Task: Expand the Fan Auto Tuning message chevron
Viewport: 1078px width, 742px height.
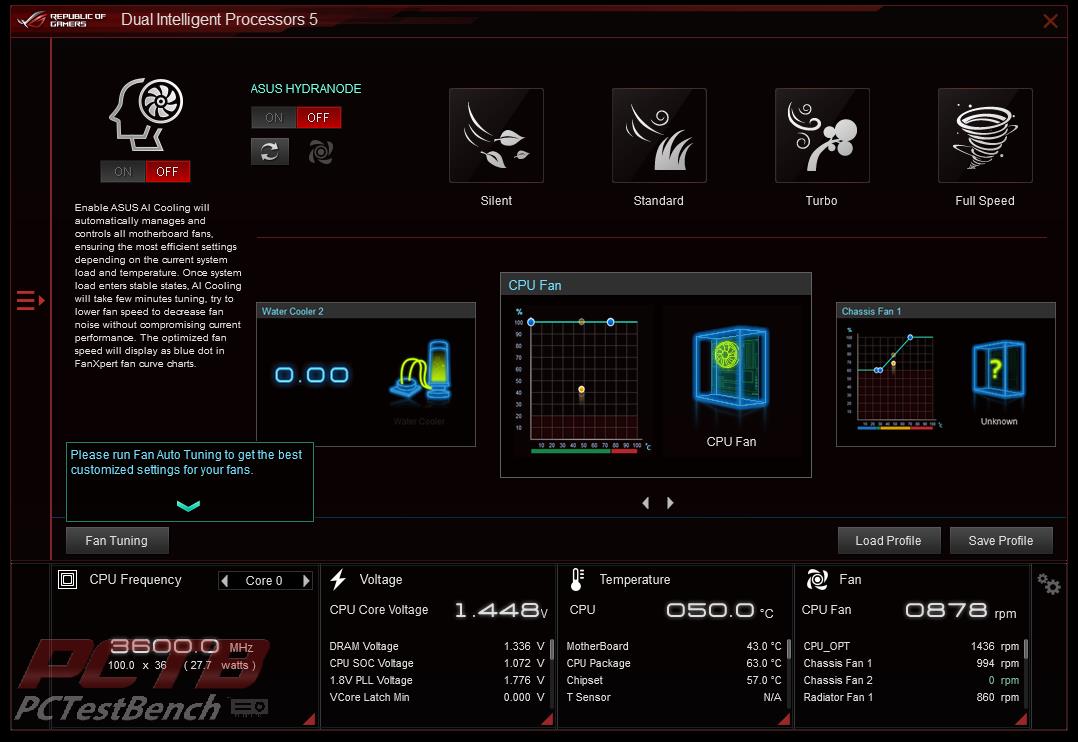Action: pos(188,506)
